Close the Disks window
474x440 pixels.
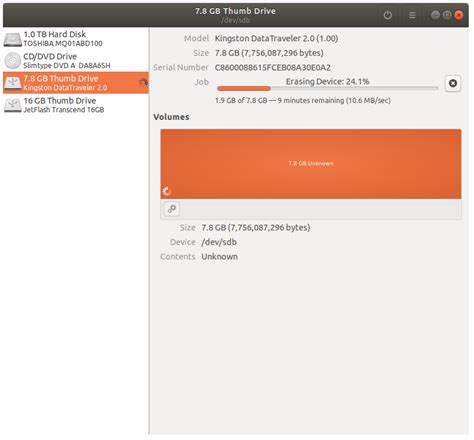(459, 15)
